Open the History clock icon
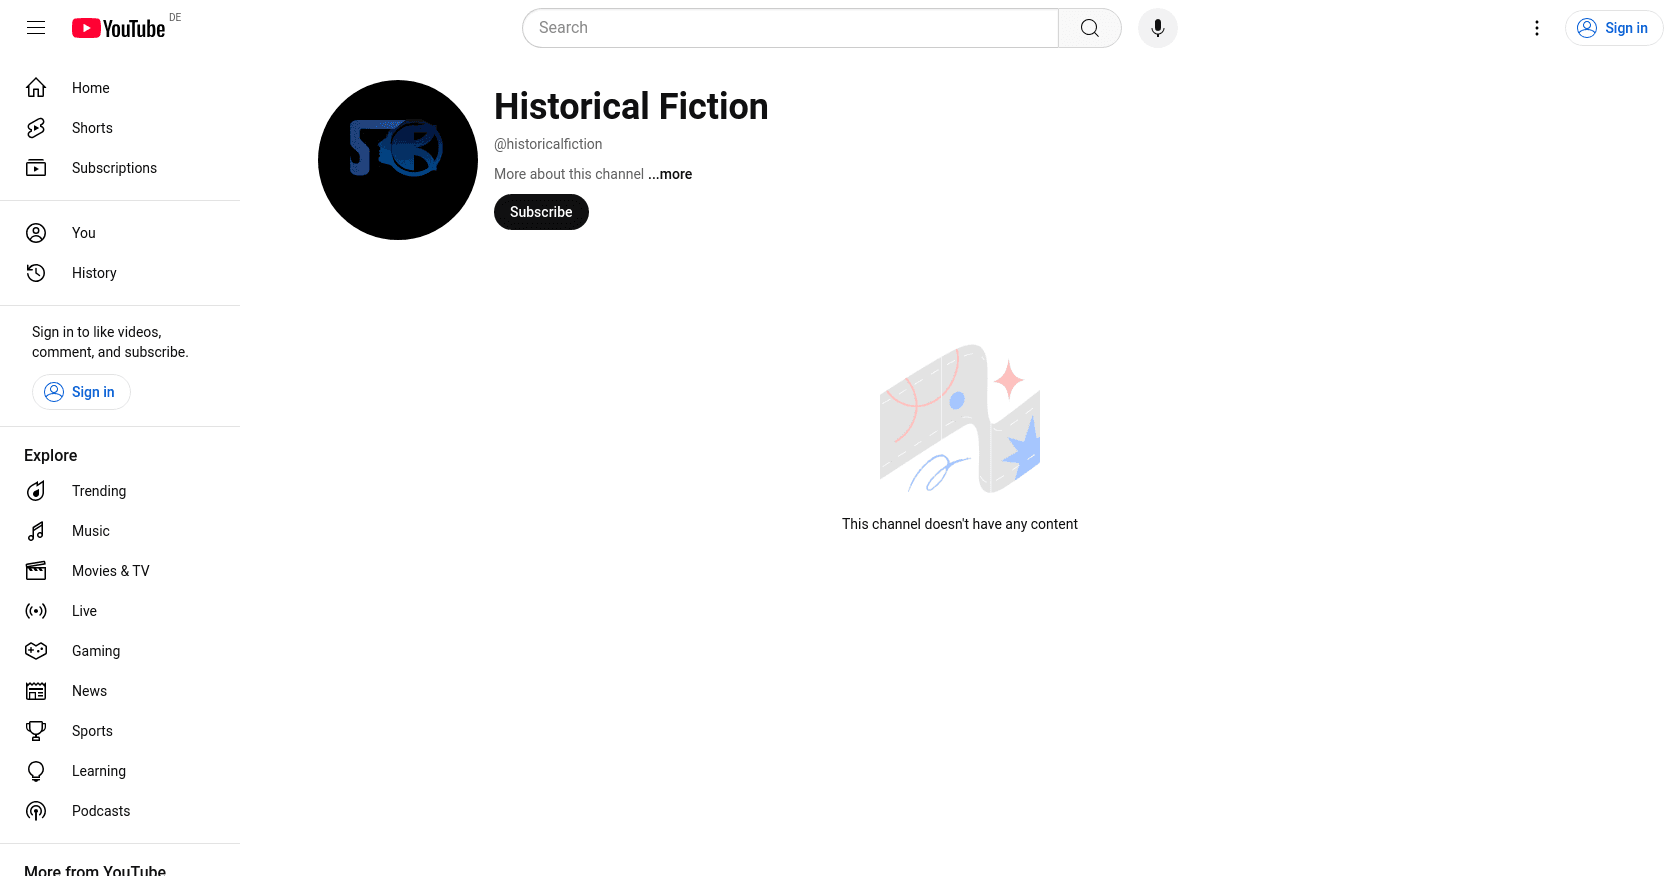The height and width of the screenshot is (876, 1680). (x=36, y=273)
